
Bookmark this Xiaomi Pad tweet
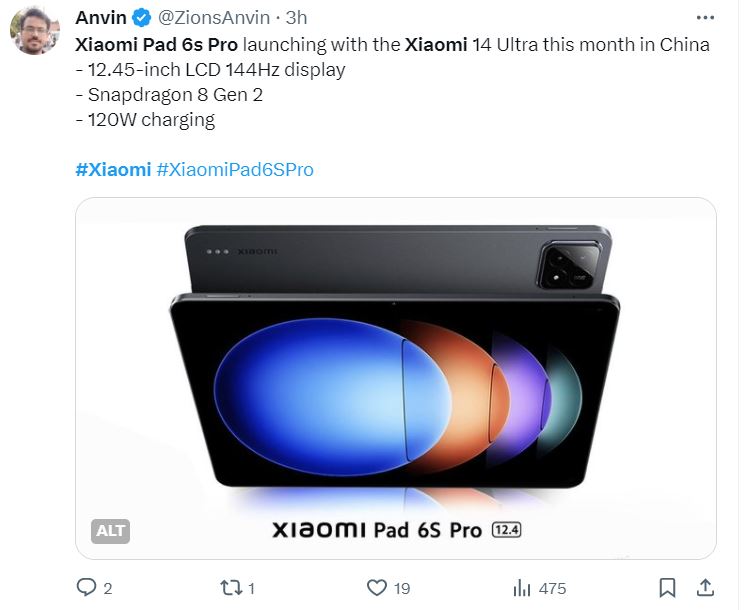(x=668, y=588)
